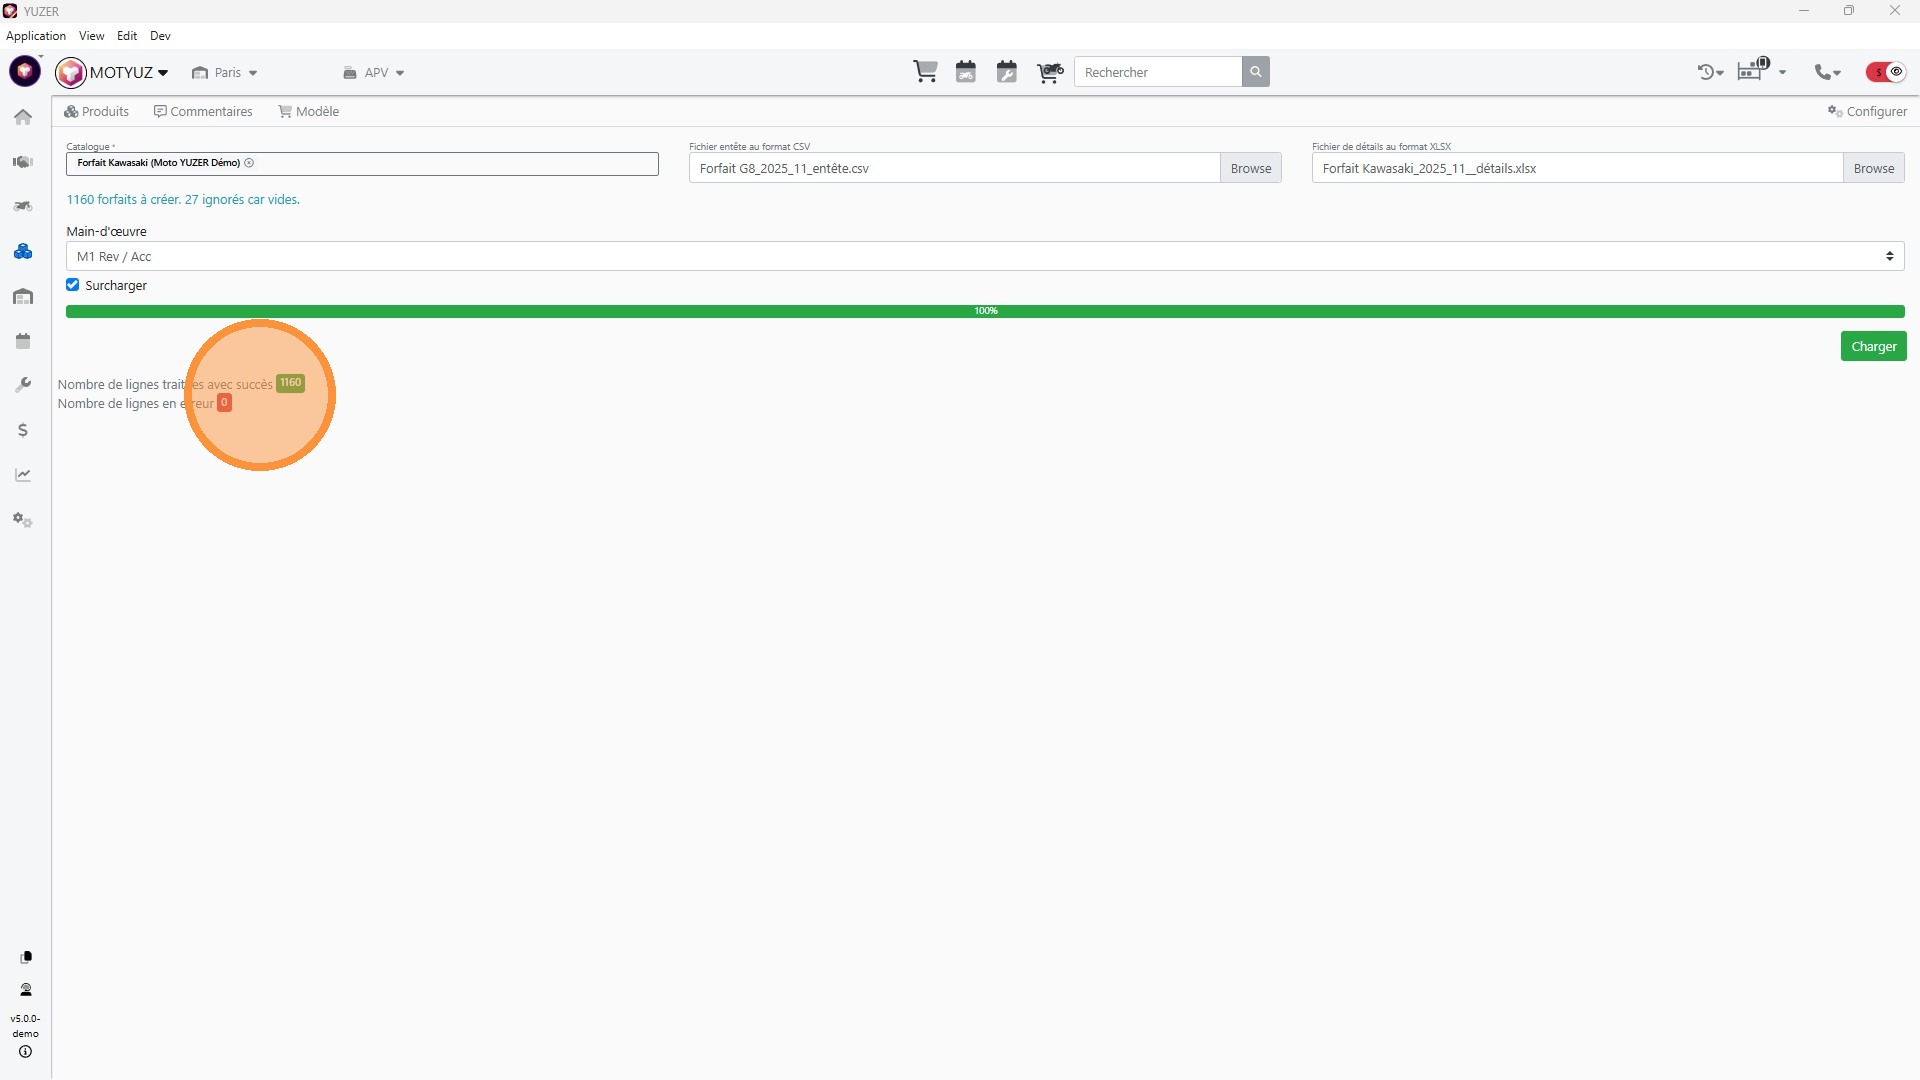Browse for the CSV header file
The image size is (1920, 1080).
[x=1250, y=168]
